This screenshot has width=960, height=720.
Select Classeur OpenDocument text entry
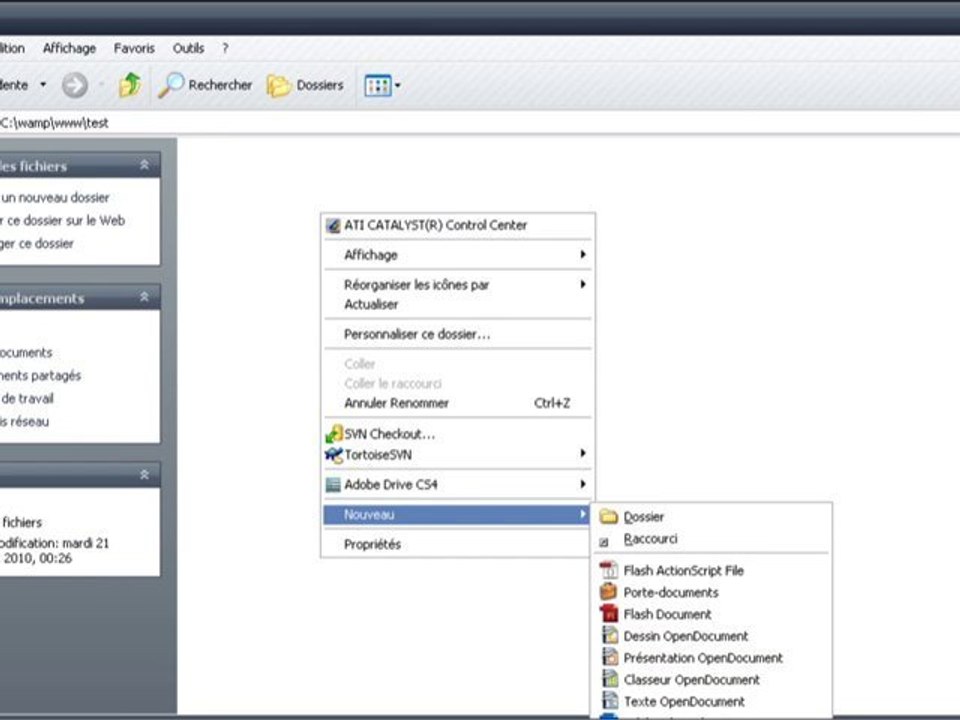691,680
